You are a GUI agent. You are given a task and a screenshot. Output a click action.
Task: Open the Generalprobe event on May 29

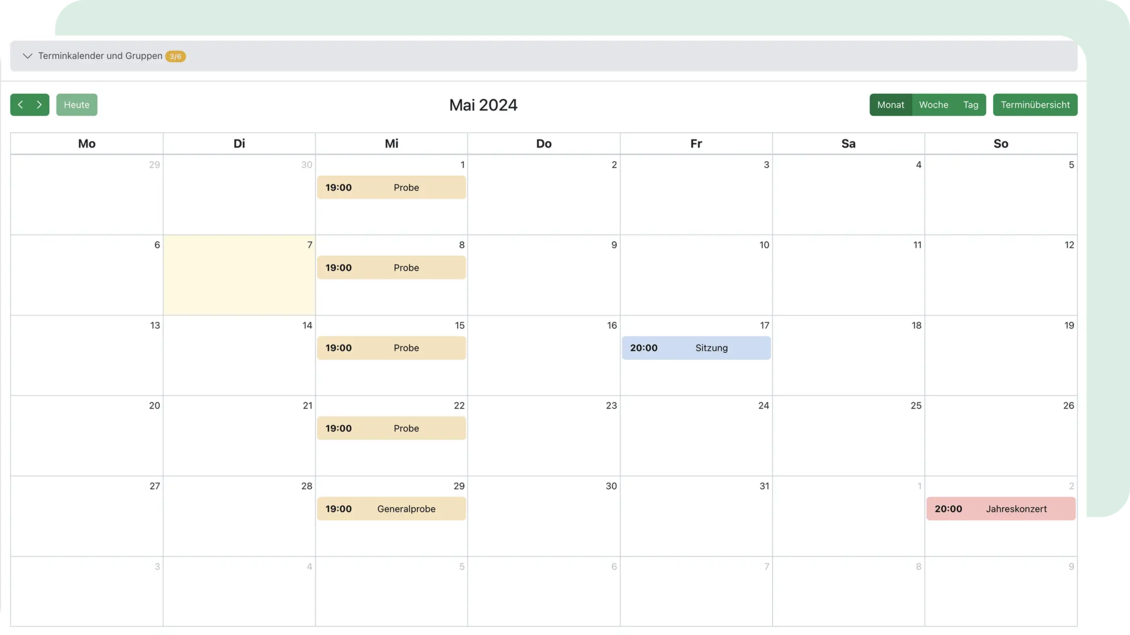391,509
